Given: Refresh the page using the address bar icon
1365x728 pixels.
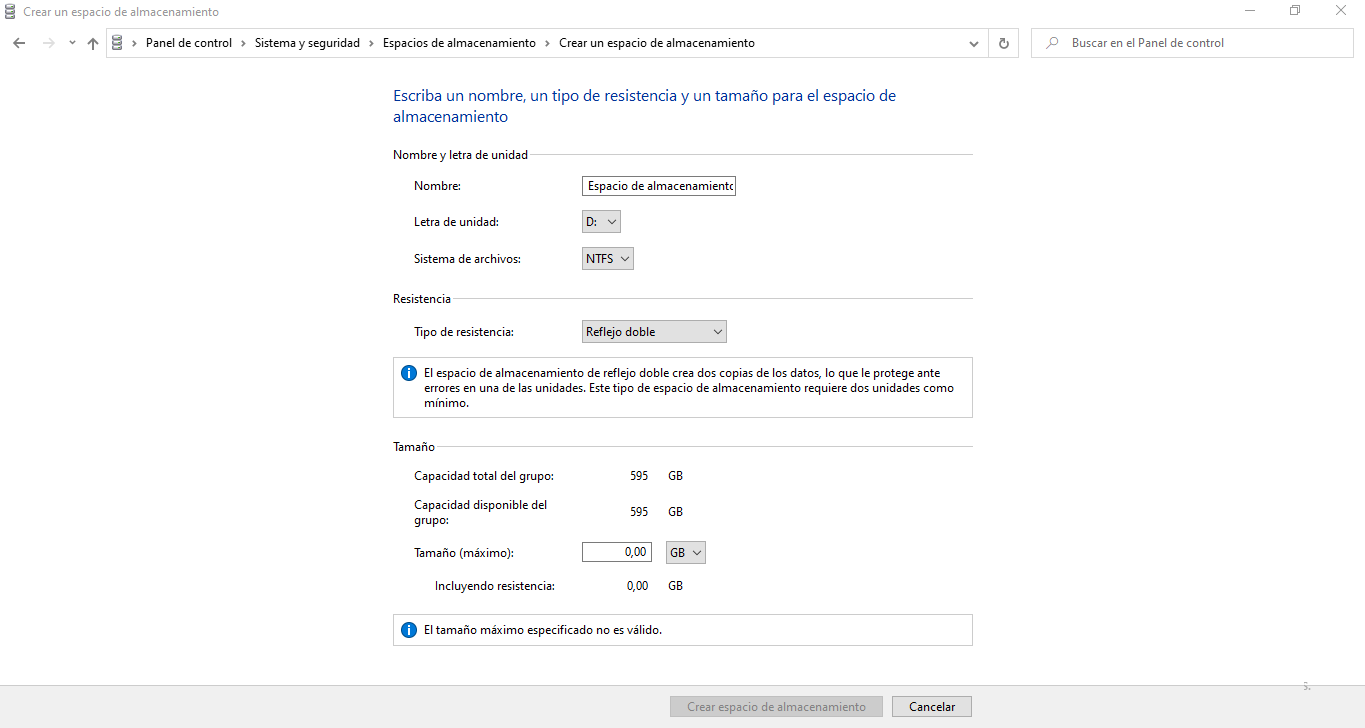Looking at the screenshot, I should tap(1004, 43).
